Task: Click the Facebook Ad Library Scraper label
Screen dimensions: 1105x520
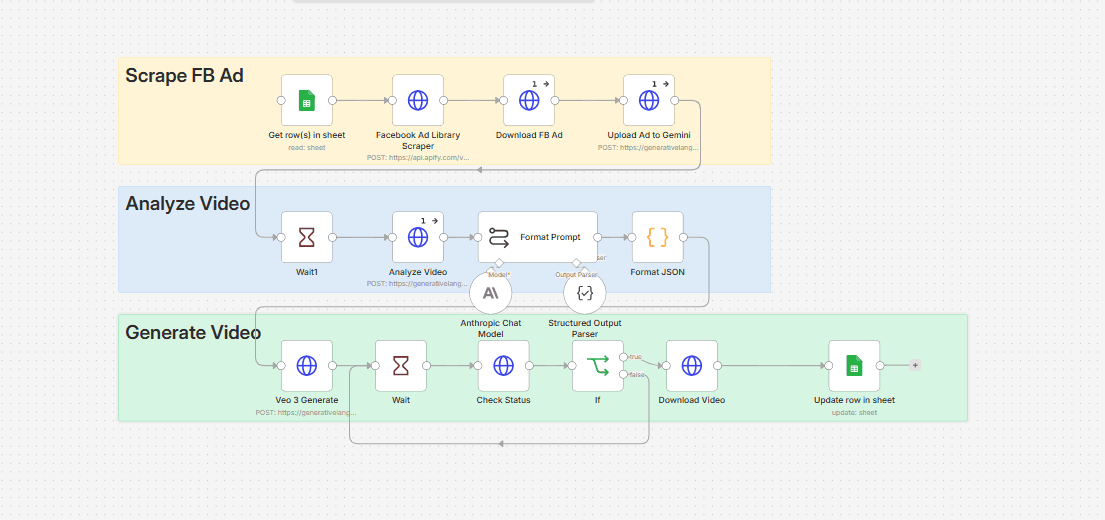Action: 418,140
